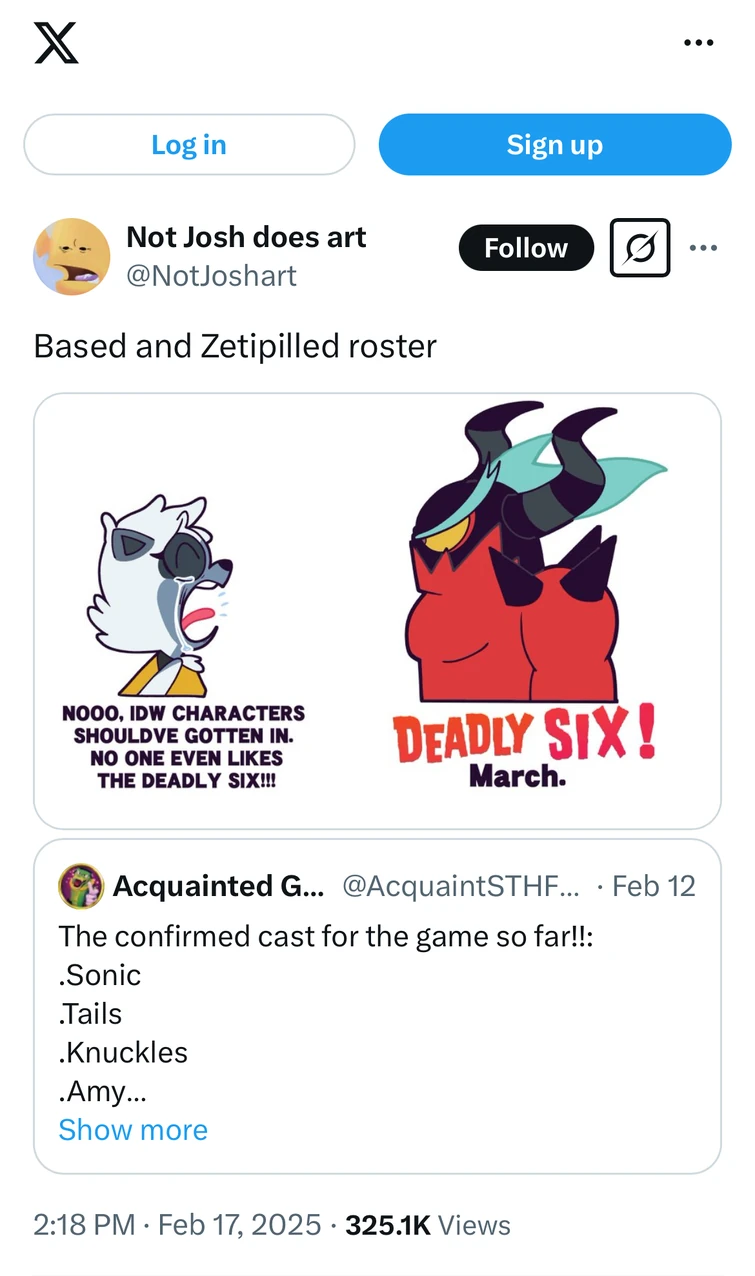Click the Not Josh does art display name
Viewport: 755px width, 1276px height.
[x=246, y=237]
